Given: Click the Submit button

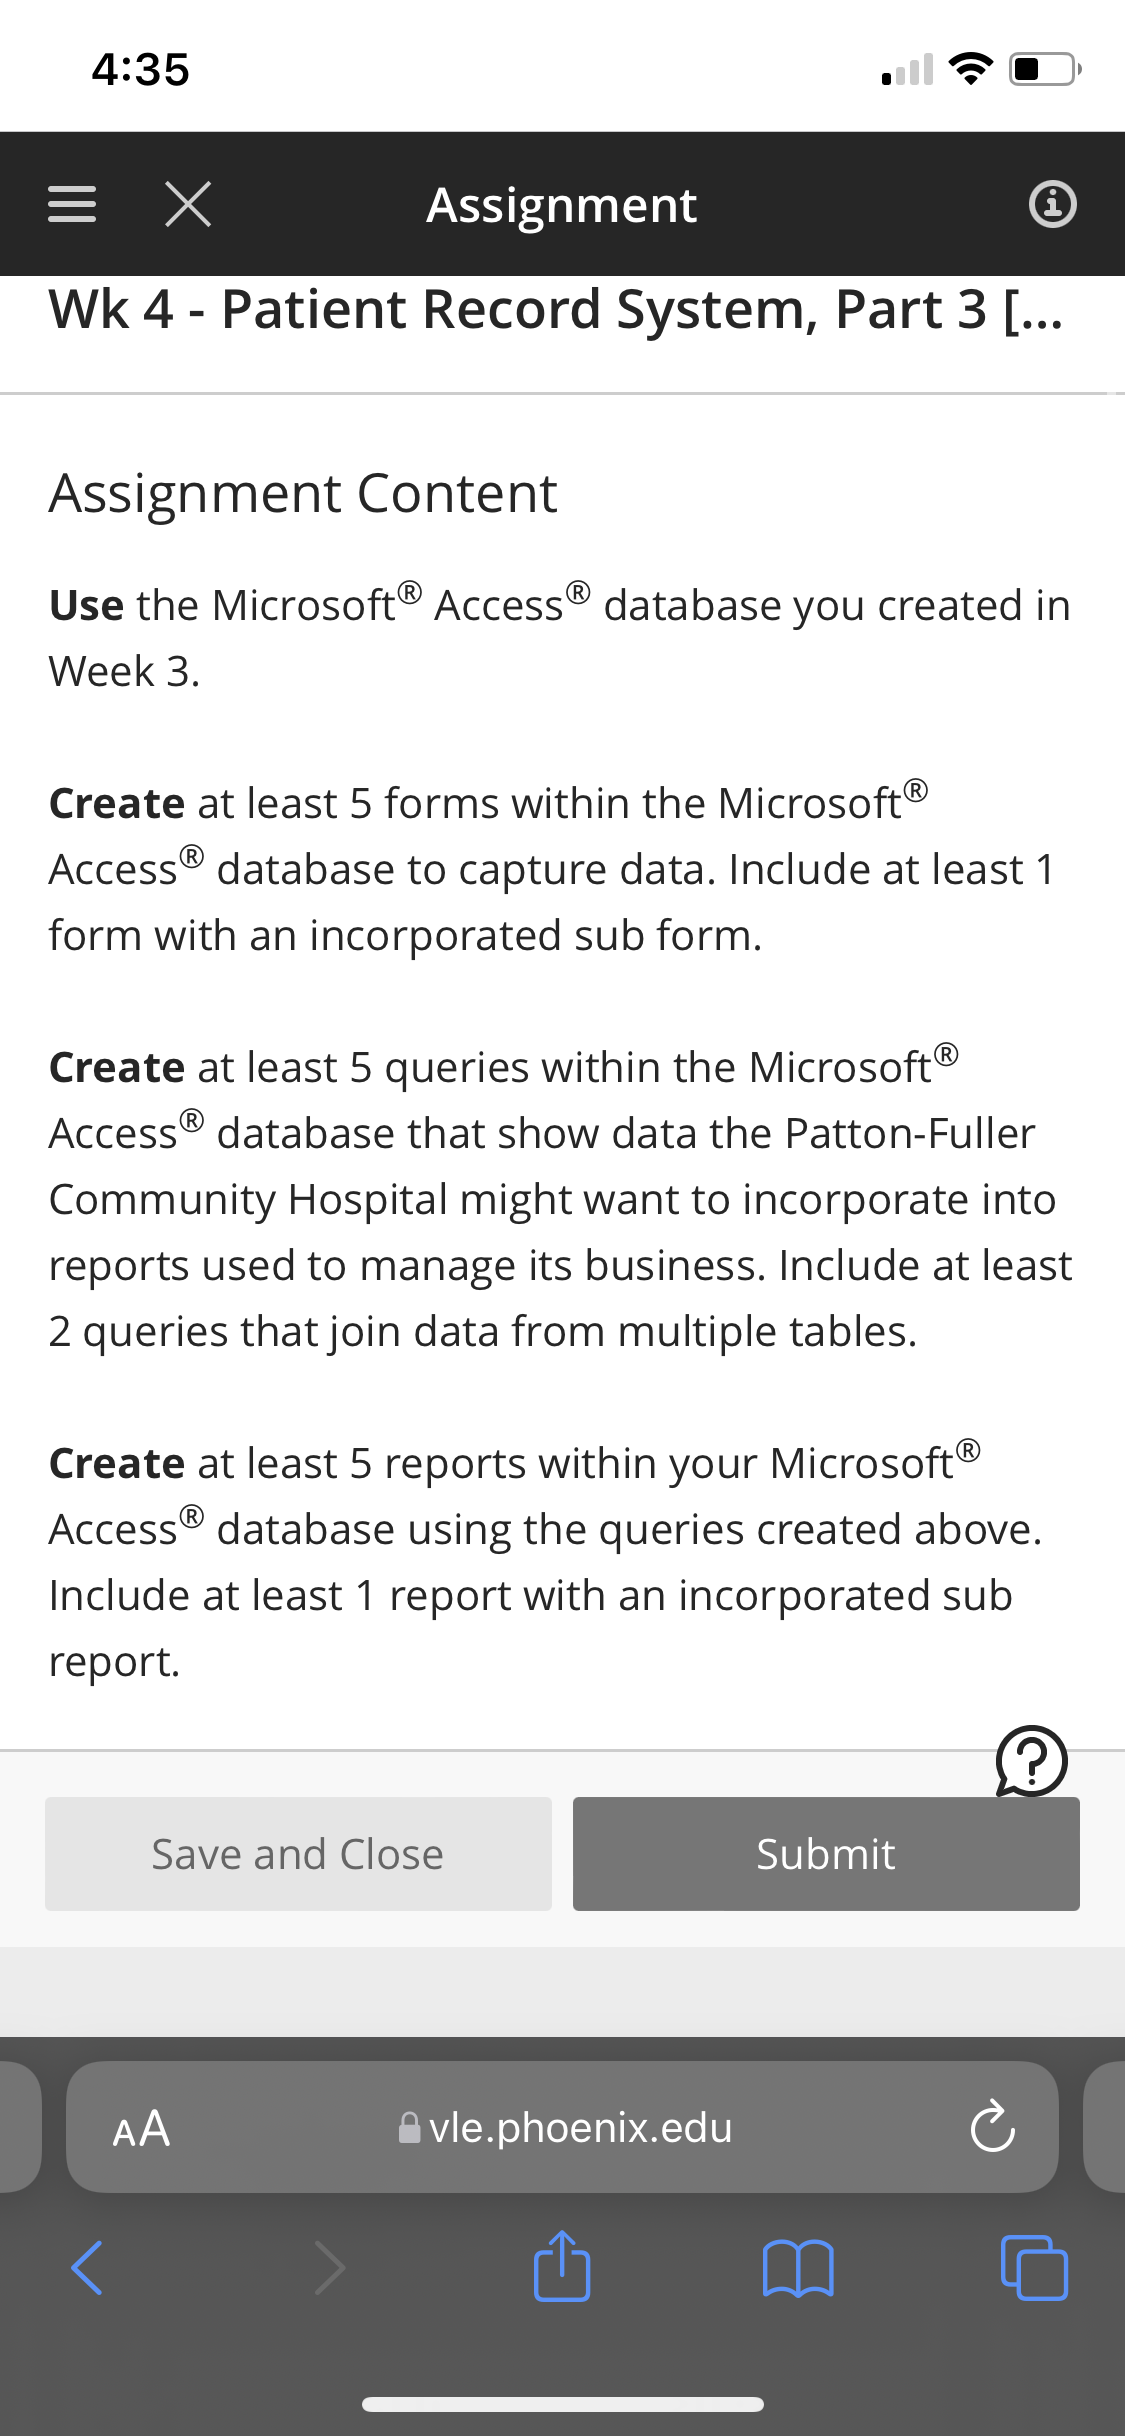Looking at the screenshot, I should coord(826,1854).
